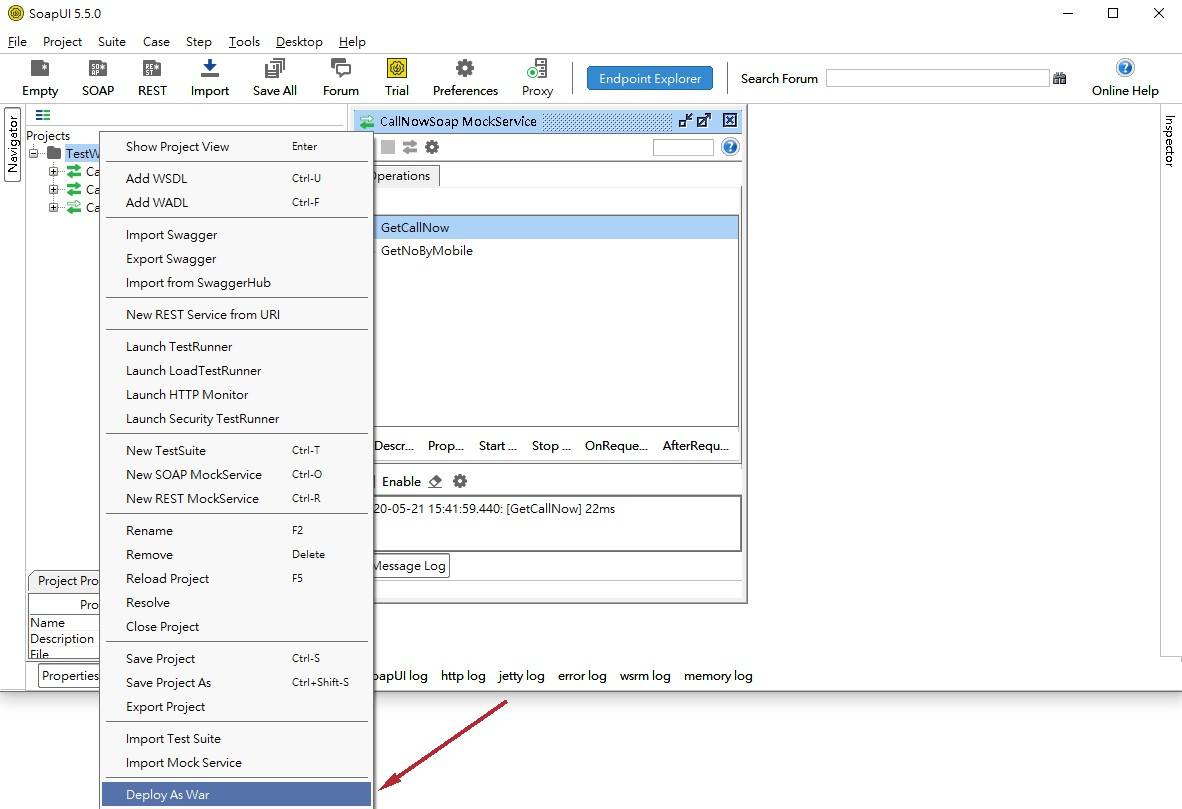Choose New SOAP MockService
1182x809 pixels.
click(x=237, y=474)
